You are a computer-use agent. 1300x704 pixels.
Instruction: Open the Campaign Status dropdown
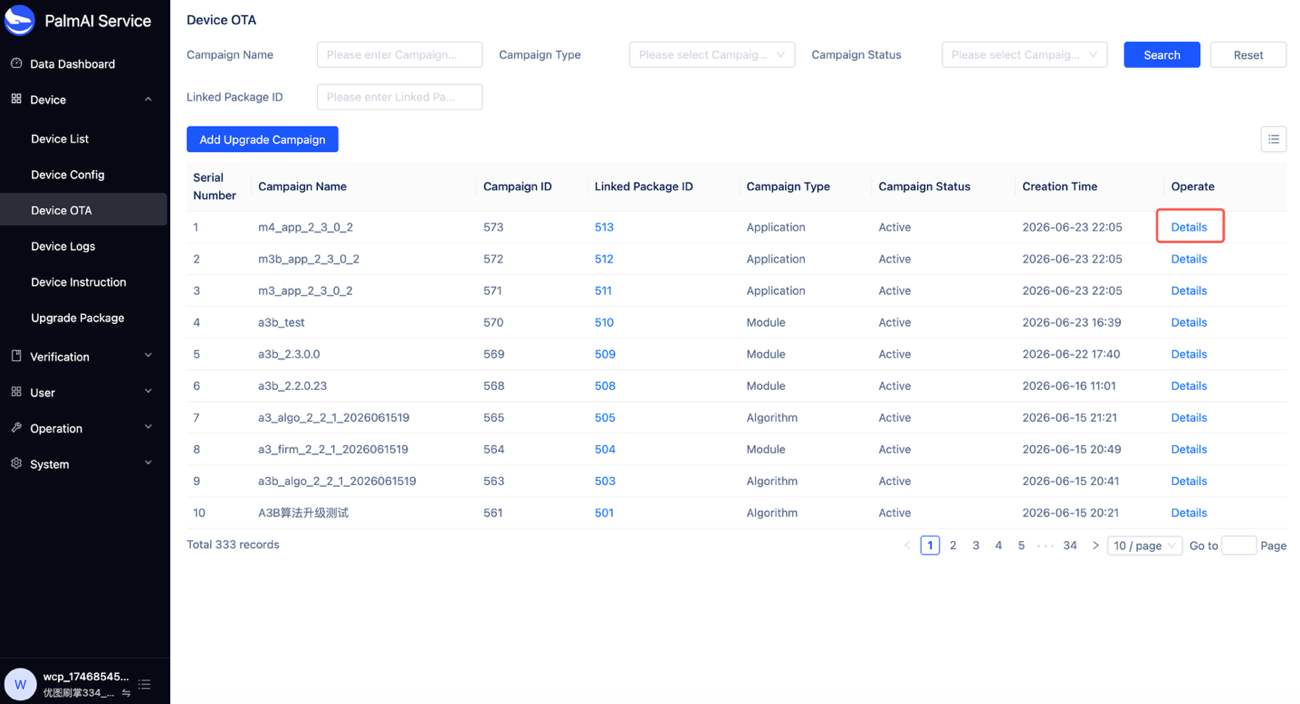point(1024,55)
